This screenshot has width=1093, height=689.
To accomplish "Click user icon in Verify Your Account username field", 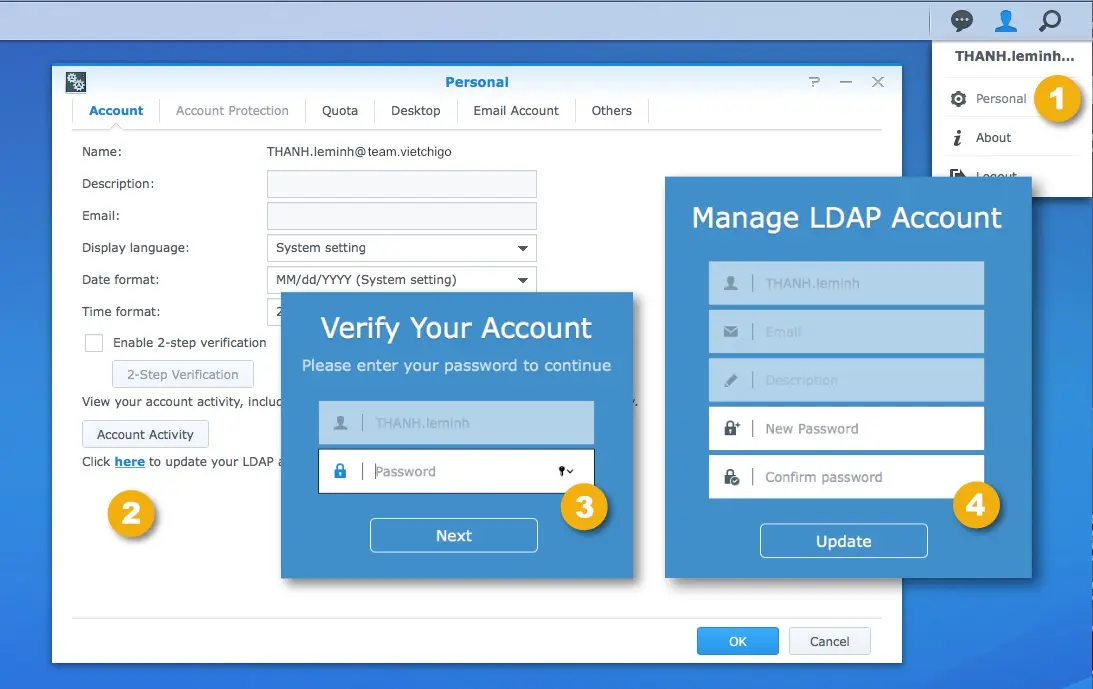I will pos(340,423).
